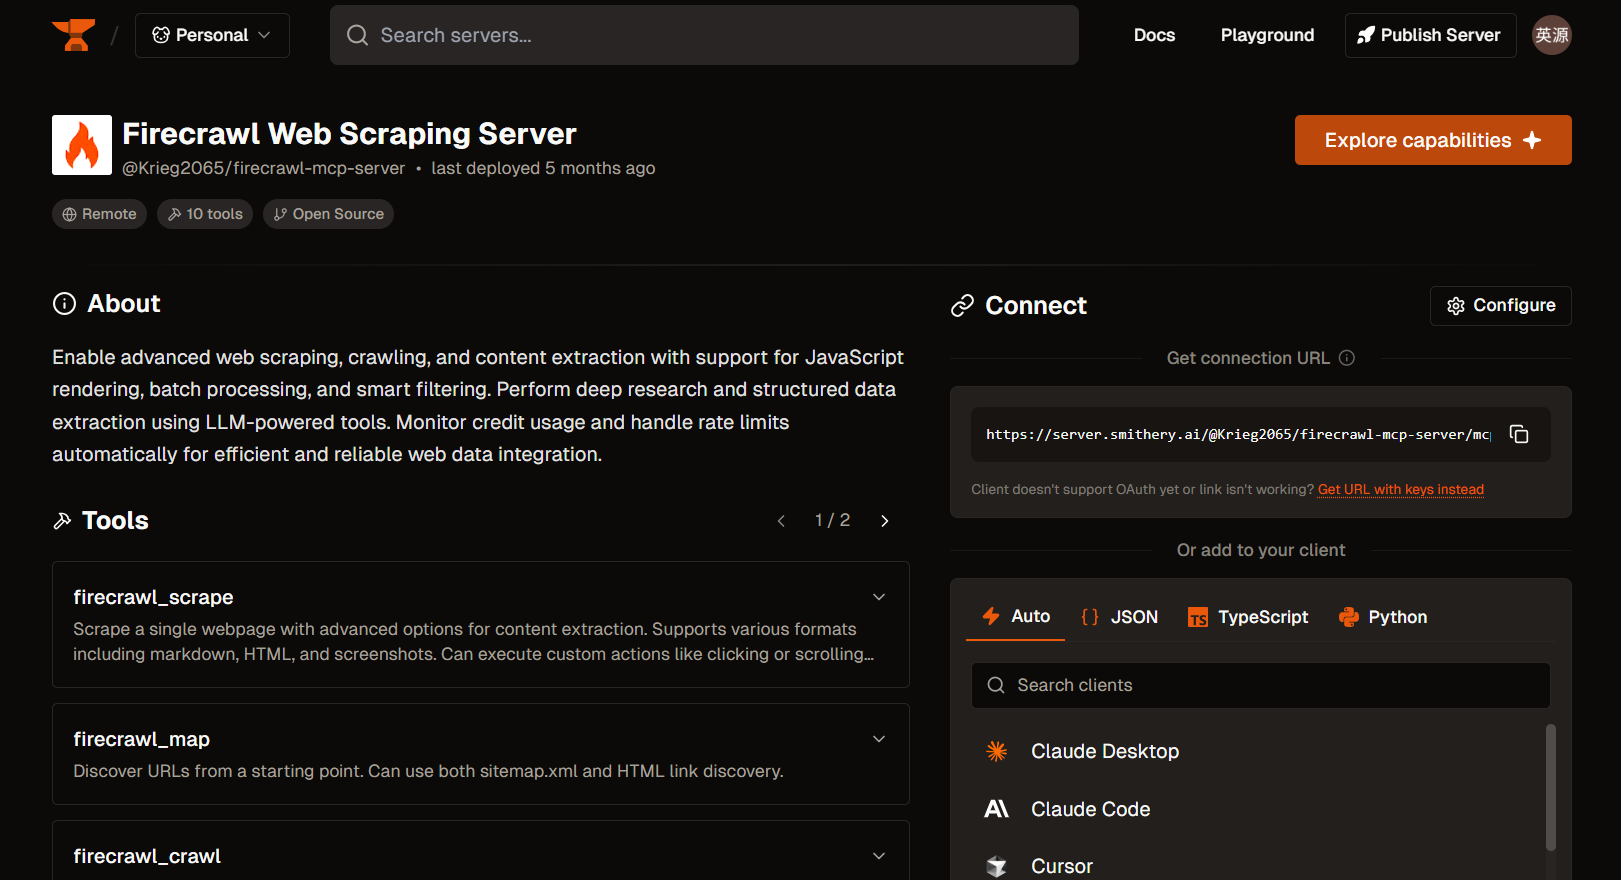
Task: Click Get URL with keys instead
Action: (1401, 489)
